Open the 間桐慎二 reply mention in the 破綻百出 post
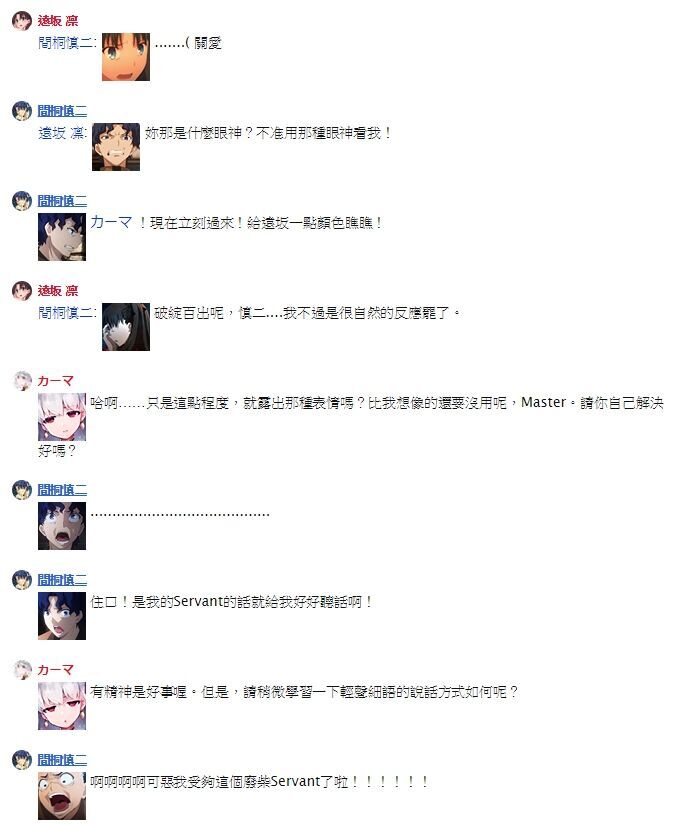 click(67, 313)
